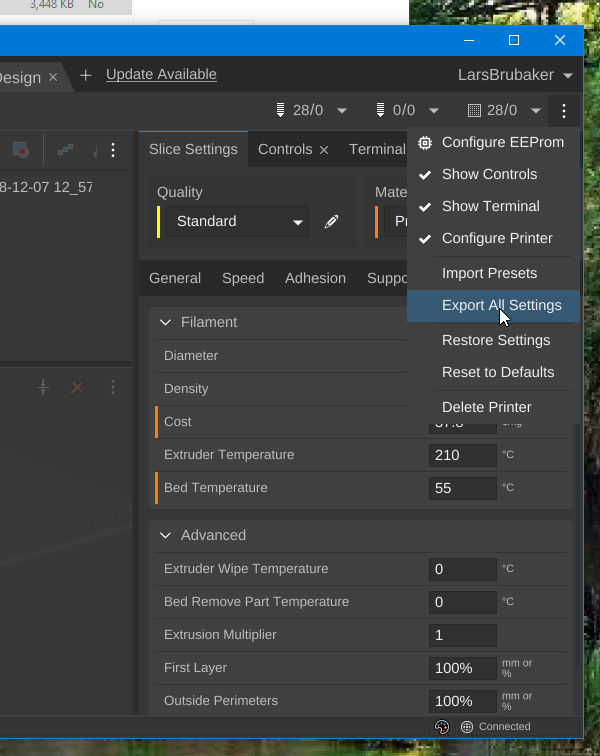Close the Design tab
Image resolution: width=600 pixels, height=756 pixels.
(x=53, y=77)
